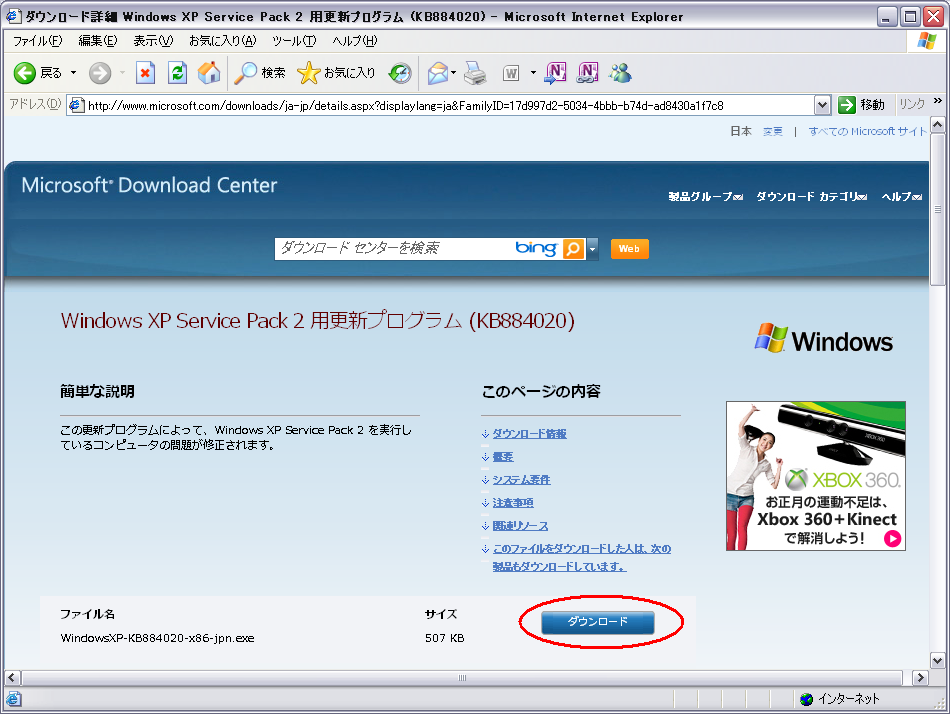The height and width of the screenshot is (714, 950).
Task: Open Favorites (お気に入り) star button
Action: click(336, 73)
